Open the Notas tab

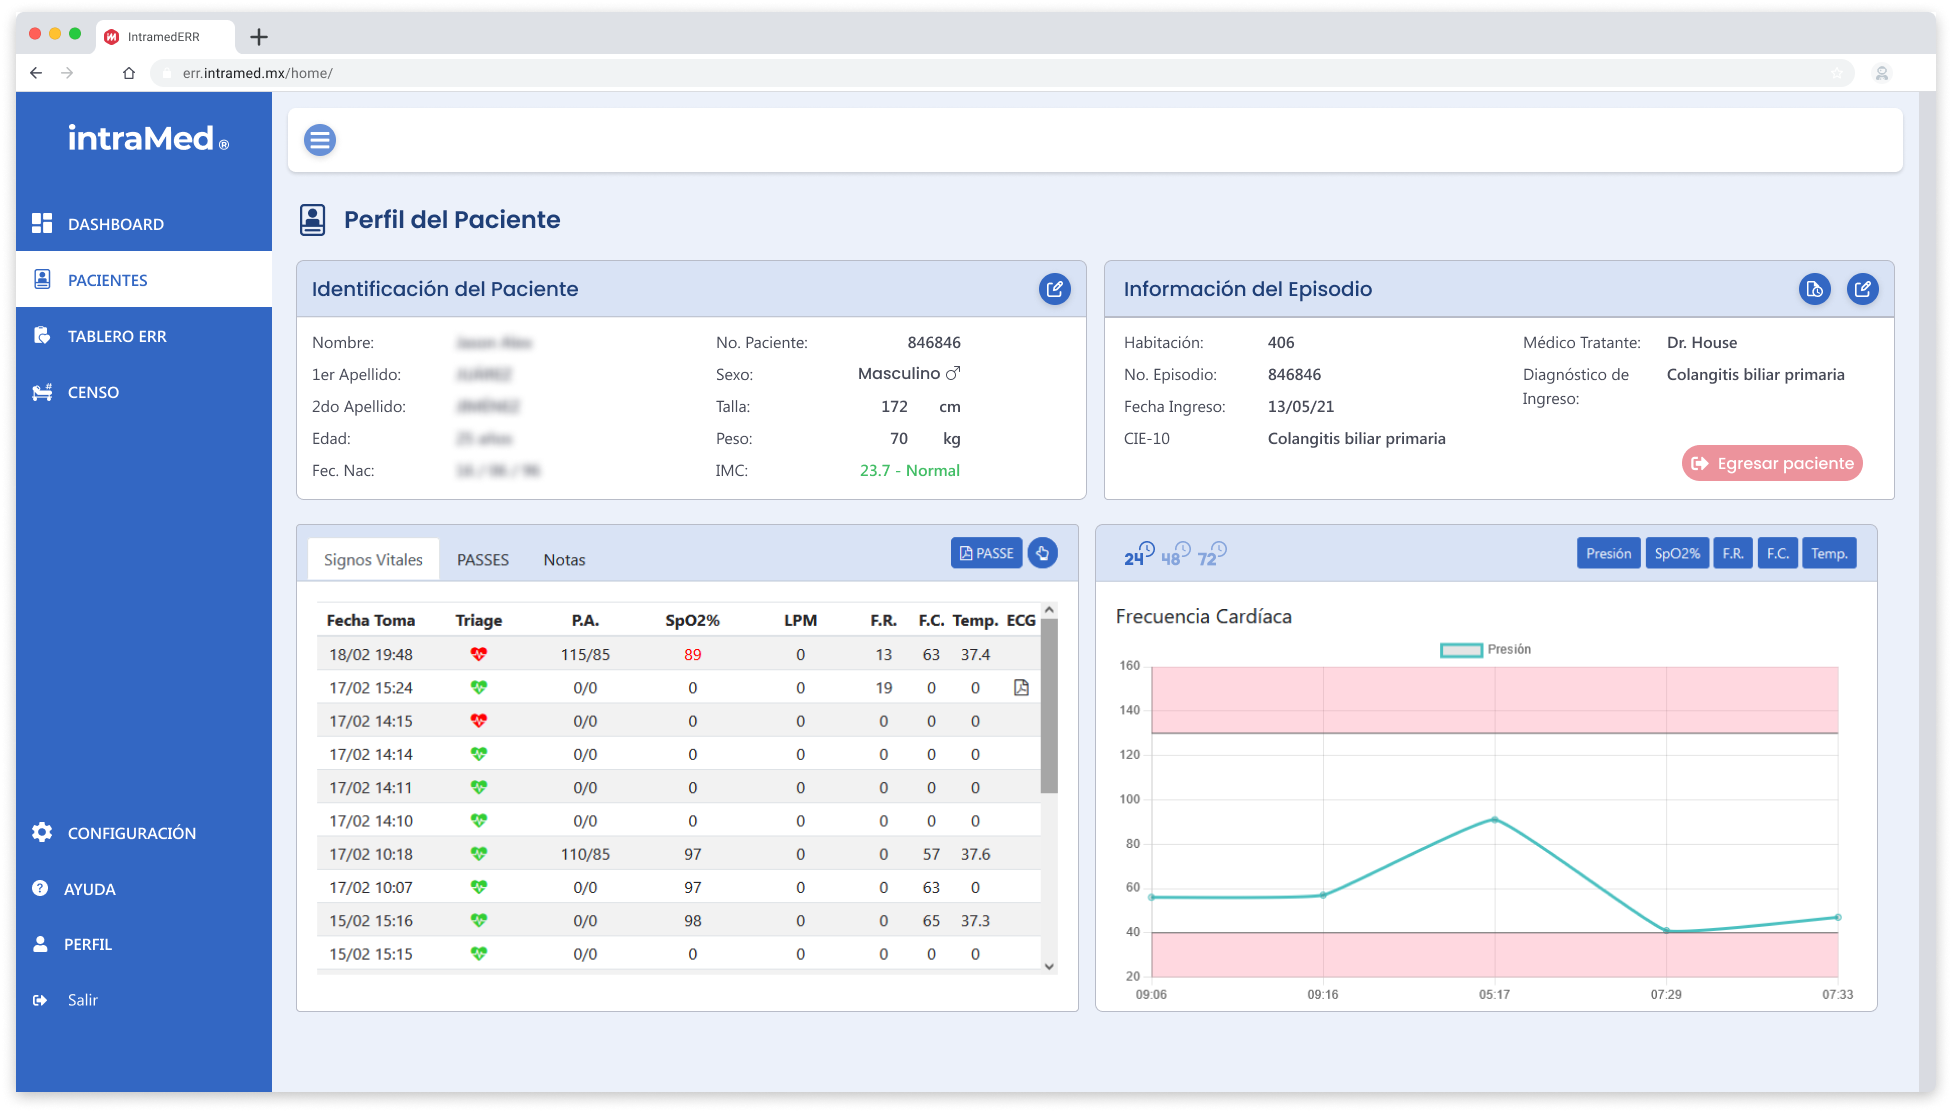[564, 560]
